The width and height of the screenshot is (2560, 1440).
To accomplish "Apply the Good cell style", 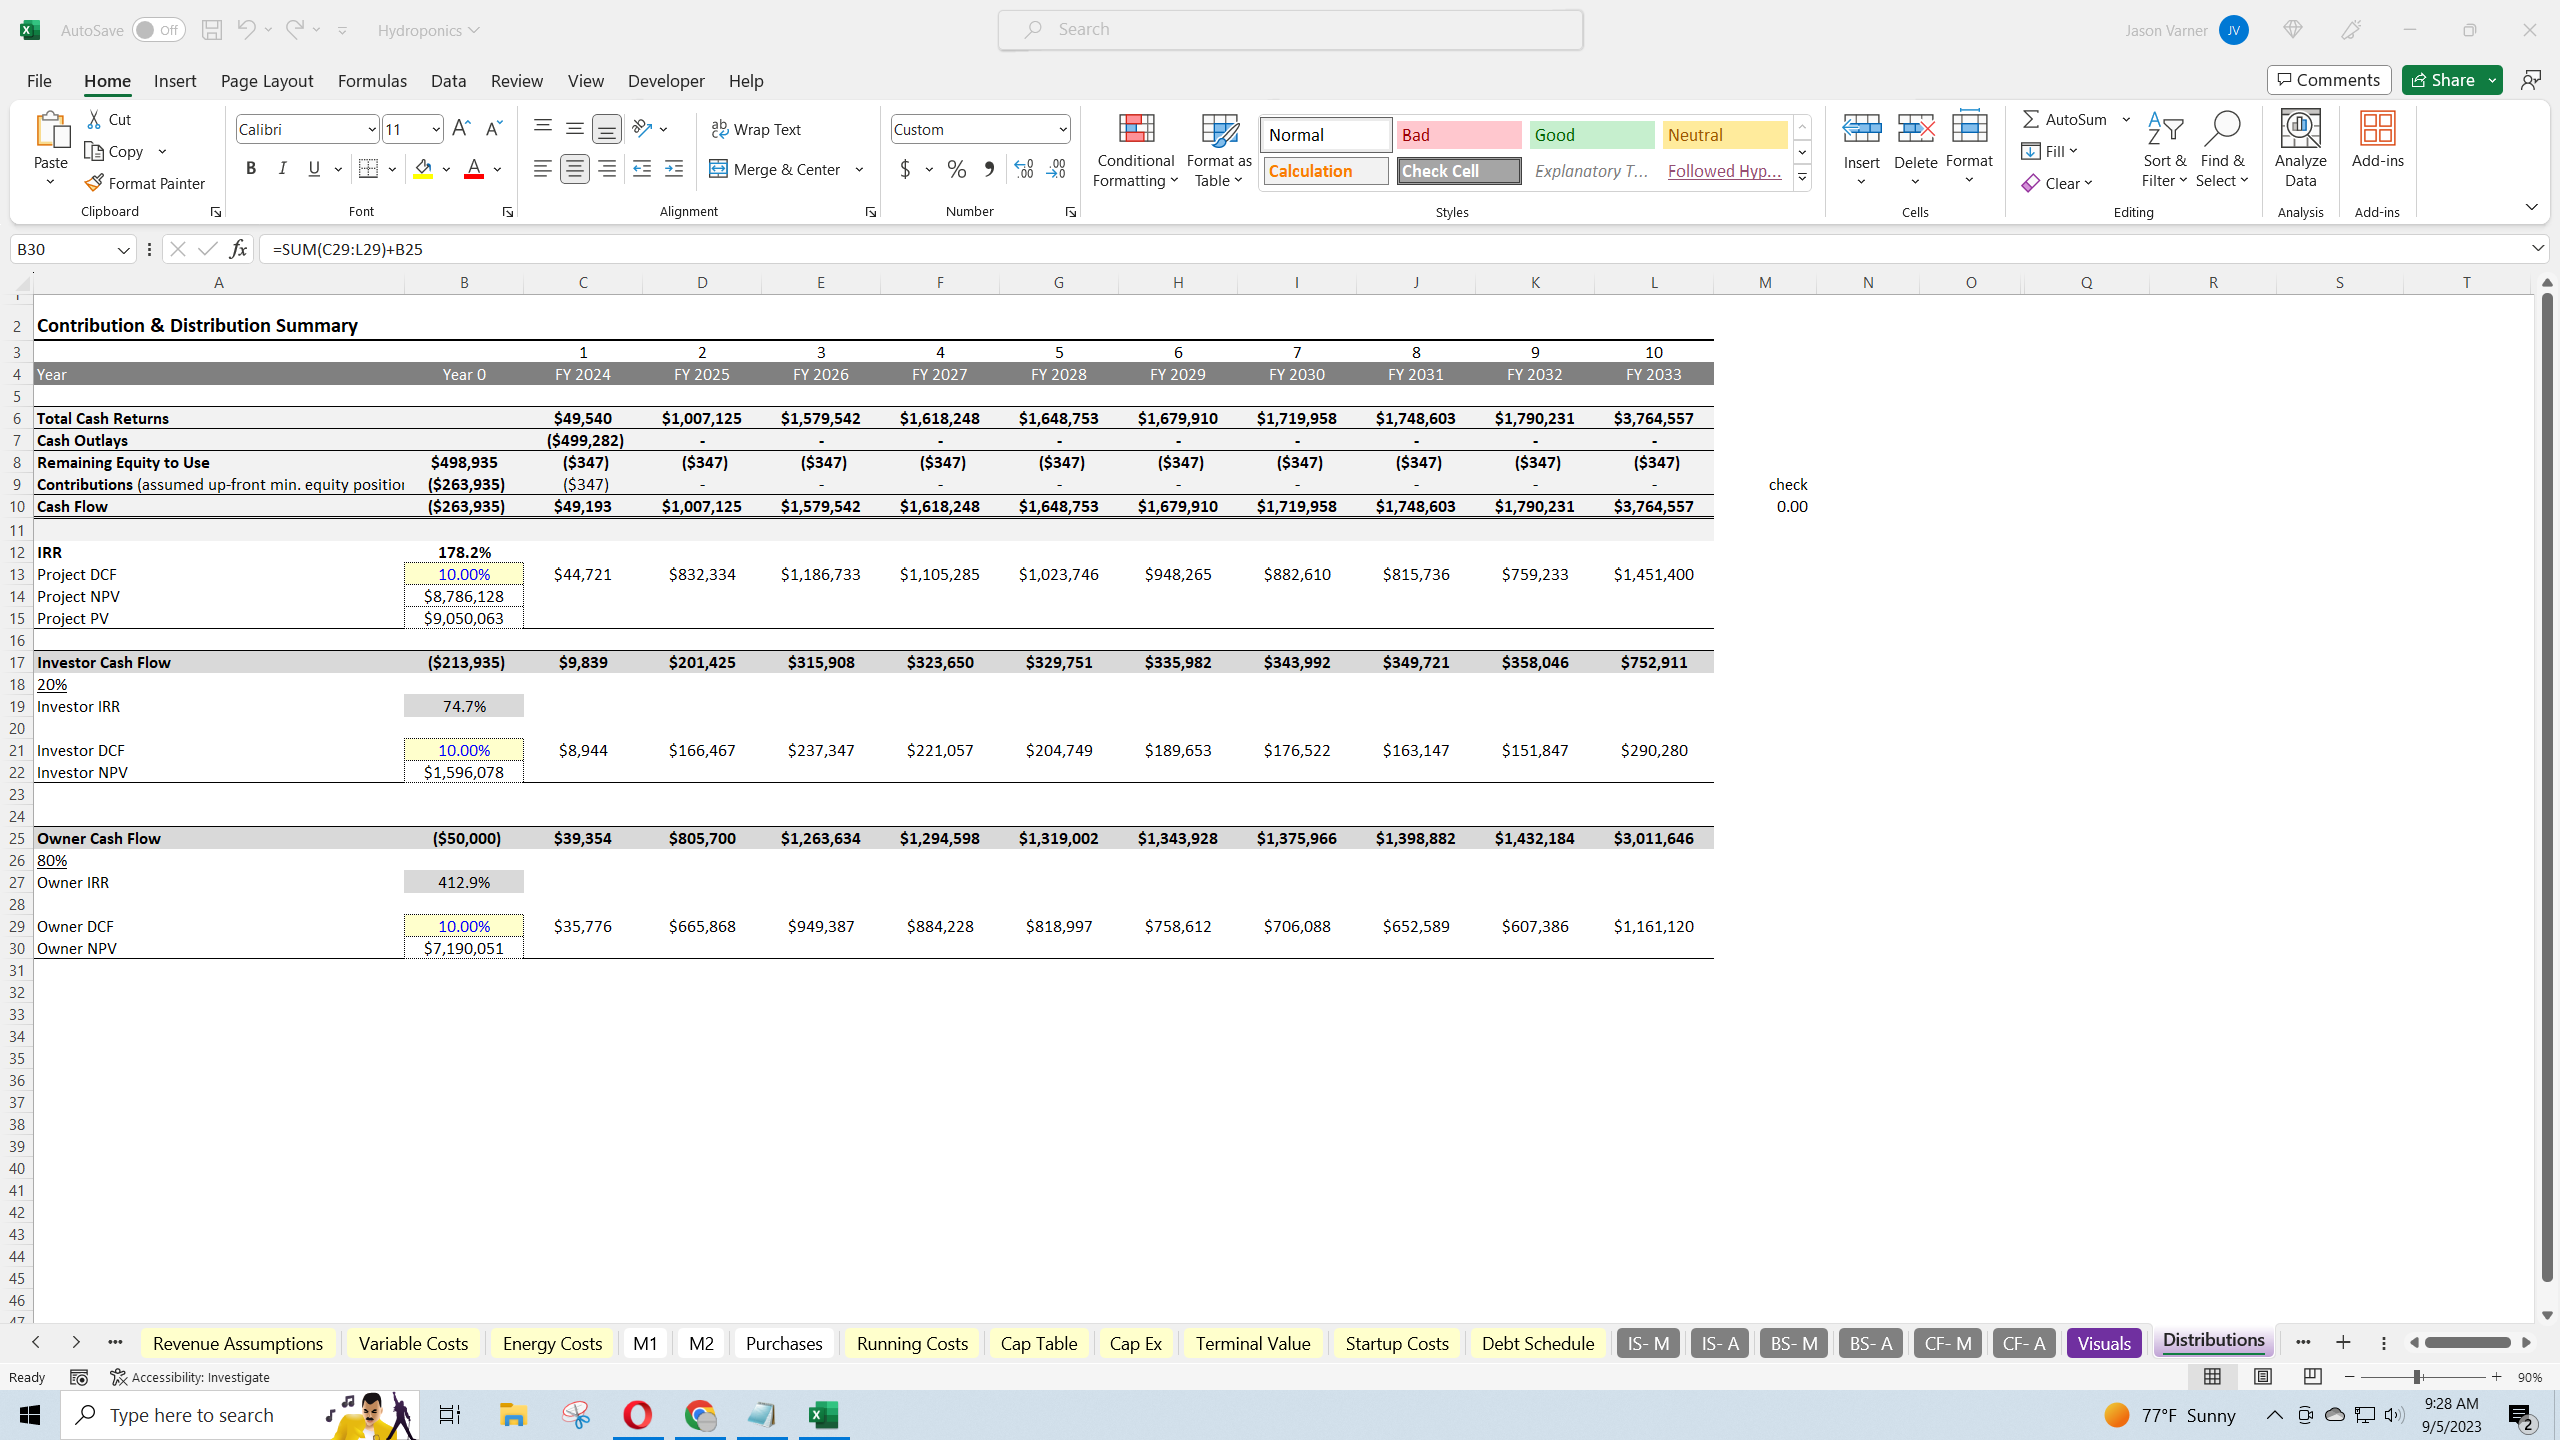I will [1592, 135].
